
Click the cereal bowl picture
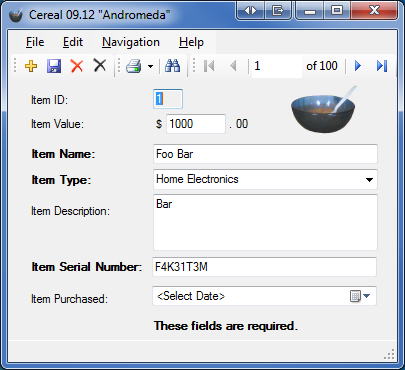pyautogui.click(x=323, y=110)
